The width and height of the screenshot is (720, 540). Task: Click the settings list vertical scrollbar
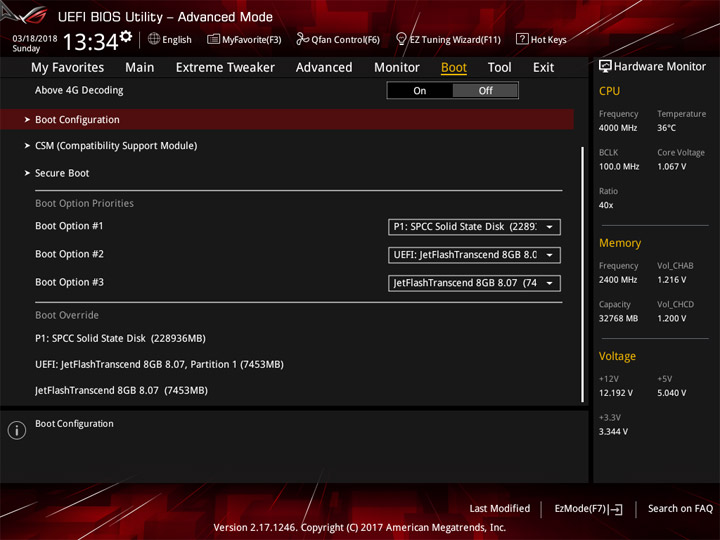pos(583,275)
